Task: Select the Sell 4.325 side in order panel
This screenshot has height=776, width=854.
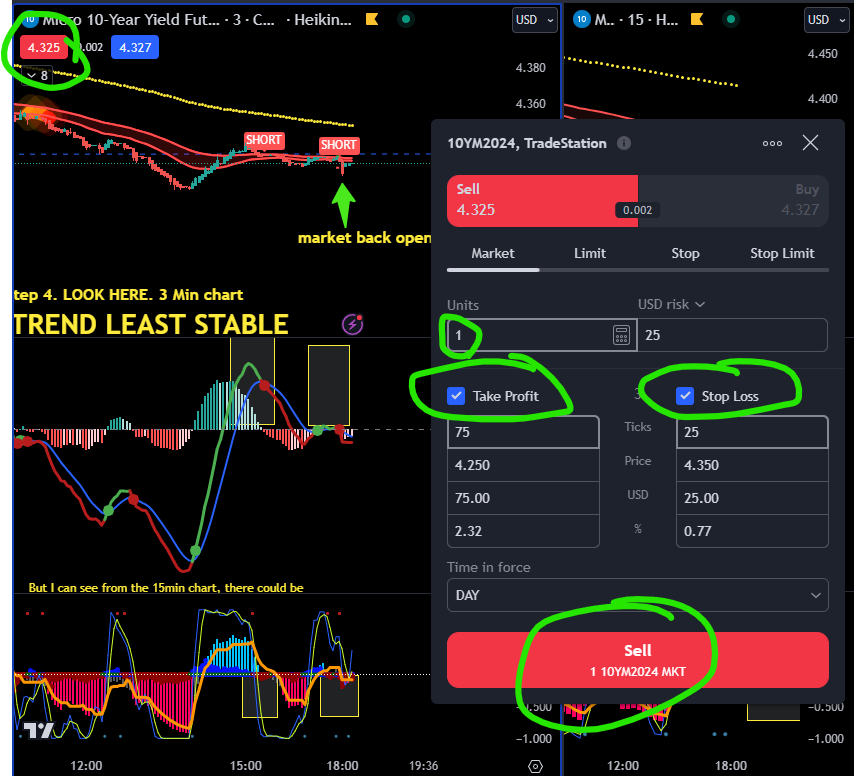Action: pyautogui.click(x=542, y=201)
